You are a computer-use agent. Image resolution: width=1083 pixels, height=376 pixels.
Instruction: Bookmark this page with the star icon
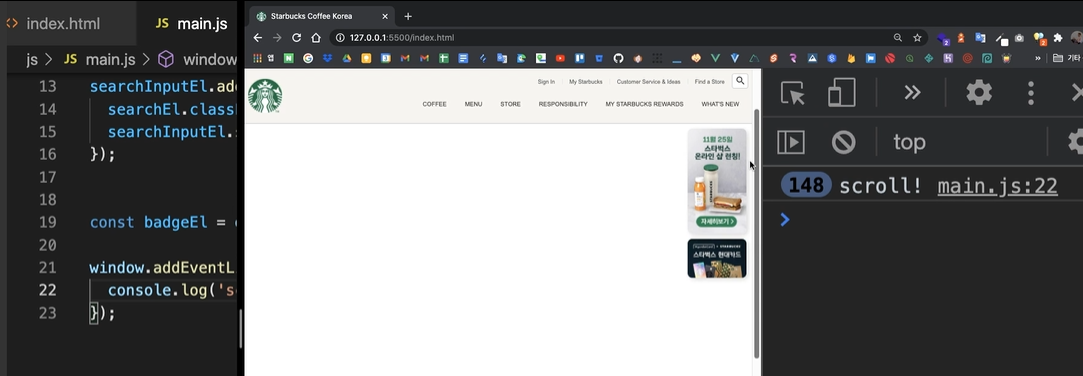(x=917, y=37)
